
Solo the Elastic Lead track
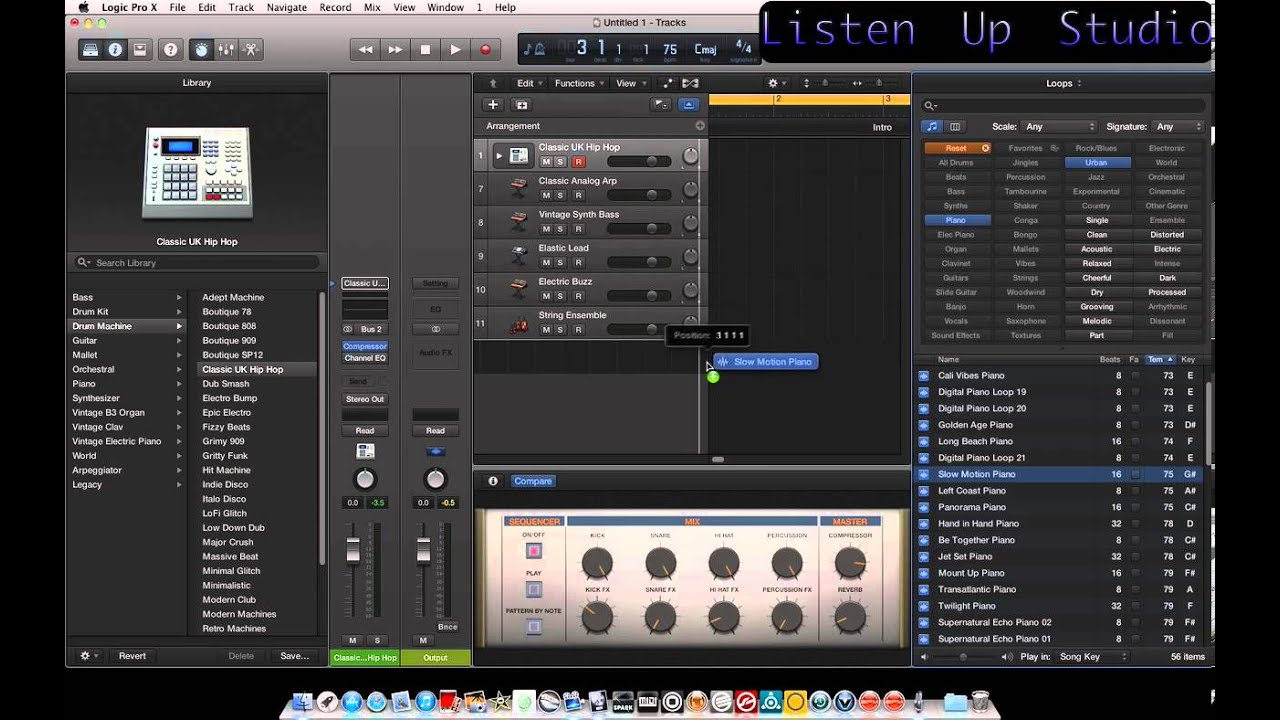561,262
